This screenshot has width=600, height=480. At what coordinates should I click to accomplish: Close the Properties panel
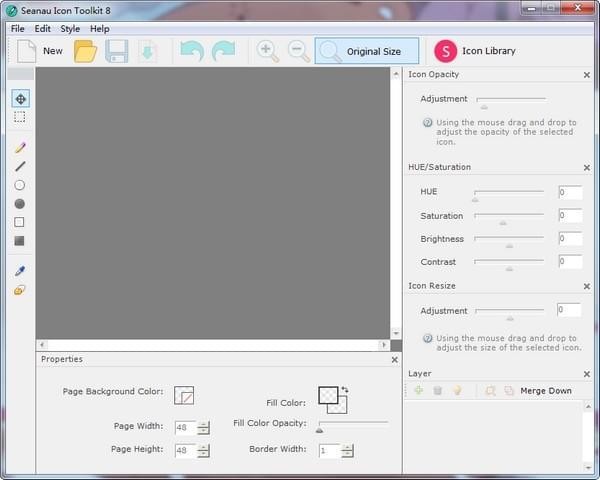(395, 360)
